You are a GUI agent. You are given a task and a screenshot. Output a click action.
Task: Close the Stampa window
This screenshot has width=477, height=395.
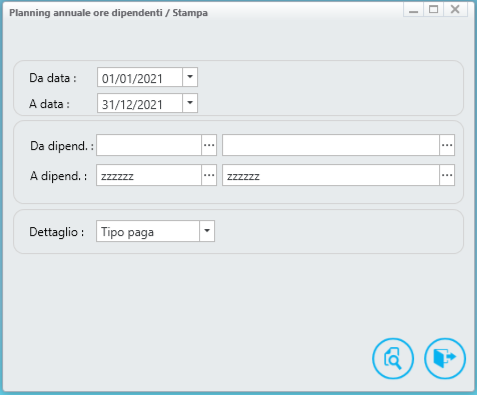455,10
